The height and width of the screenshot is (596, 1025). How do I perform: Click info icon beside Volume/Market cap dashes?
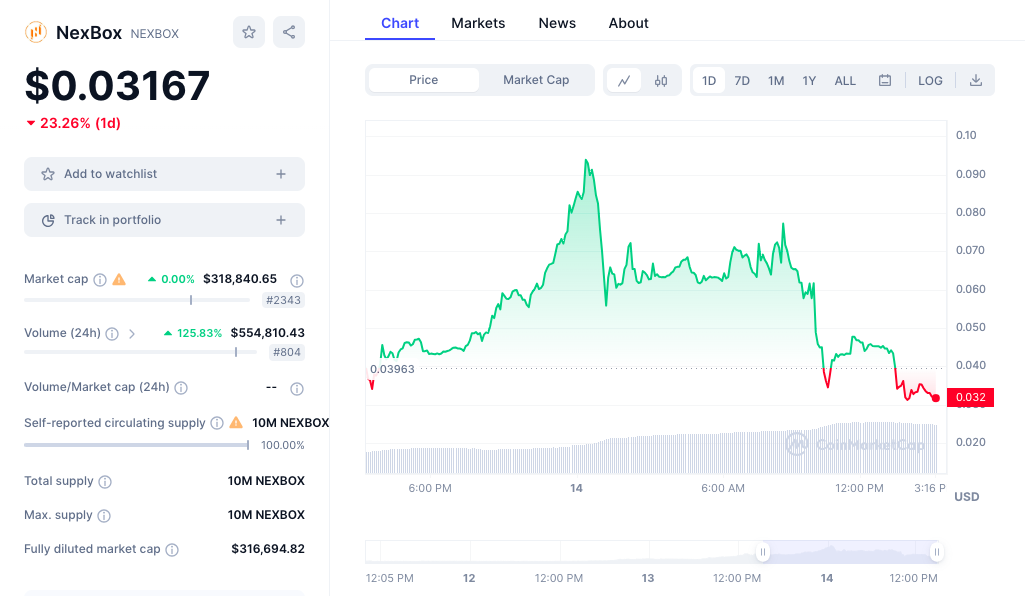297,389
